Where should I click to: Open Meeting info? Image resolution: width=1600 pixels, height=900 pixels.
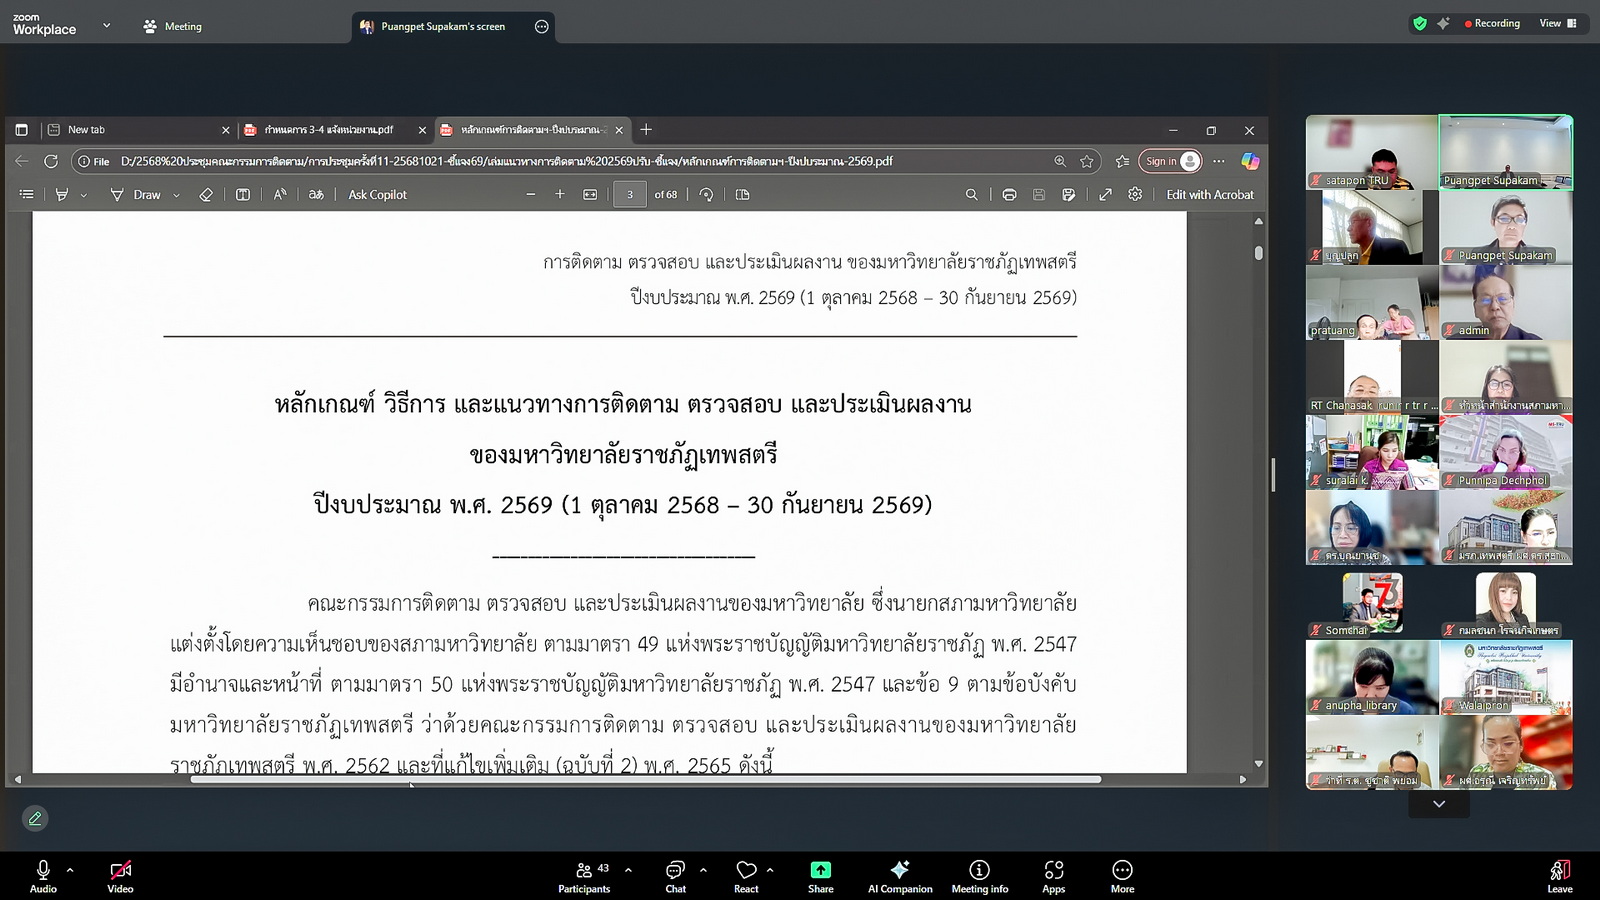[x=979, y=876]
